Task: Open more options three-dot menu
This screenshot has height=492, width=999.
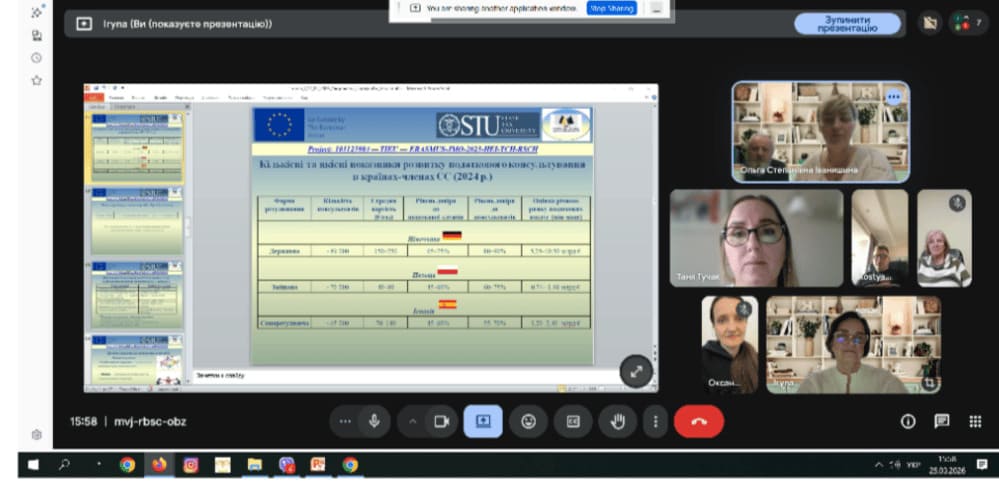Action: (655, 422)
